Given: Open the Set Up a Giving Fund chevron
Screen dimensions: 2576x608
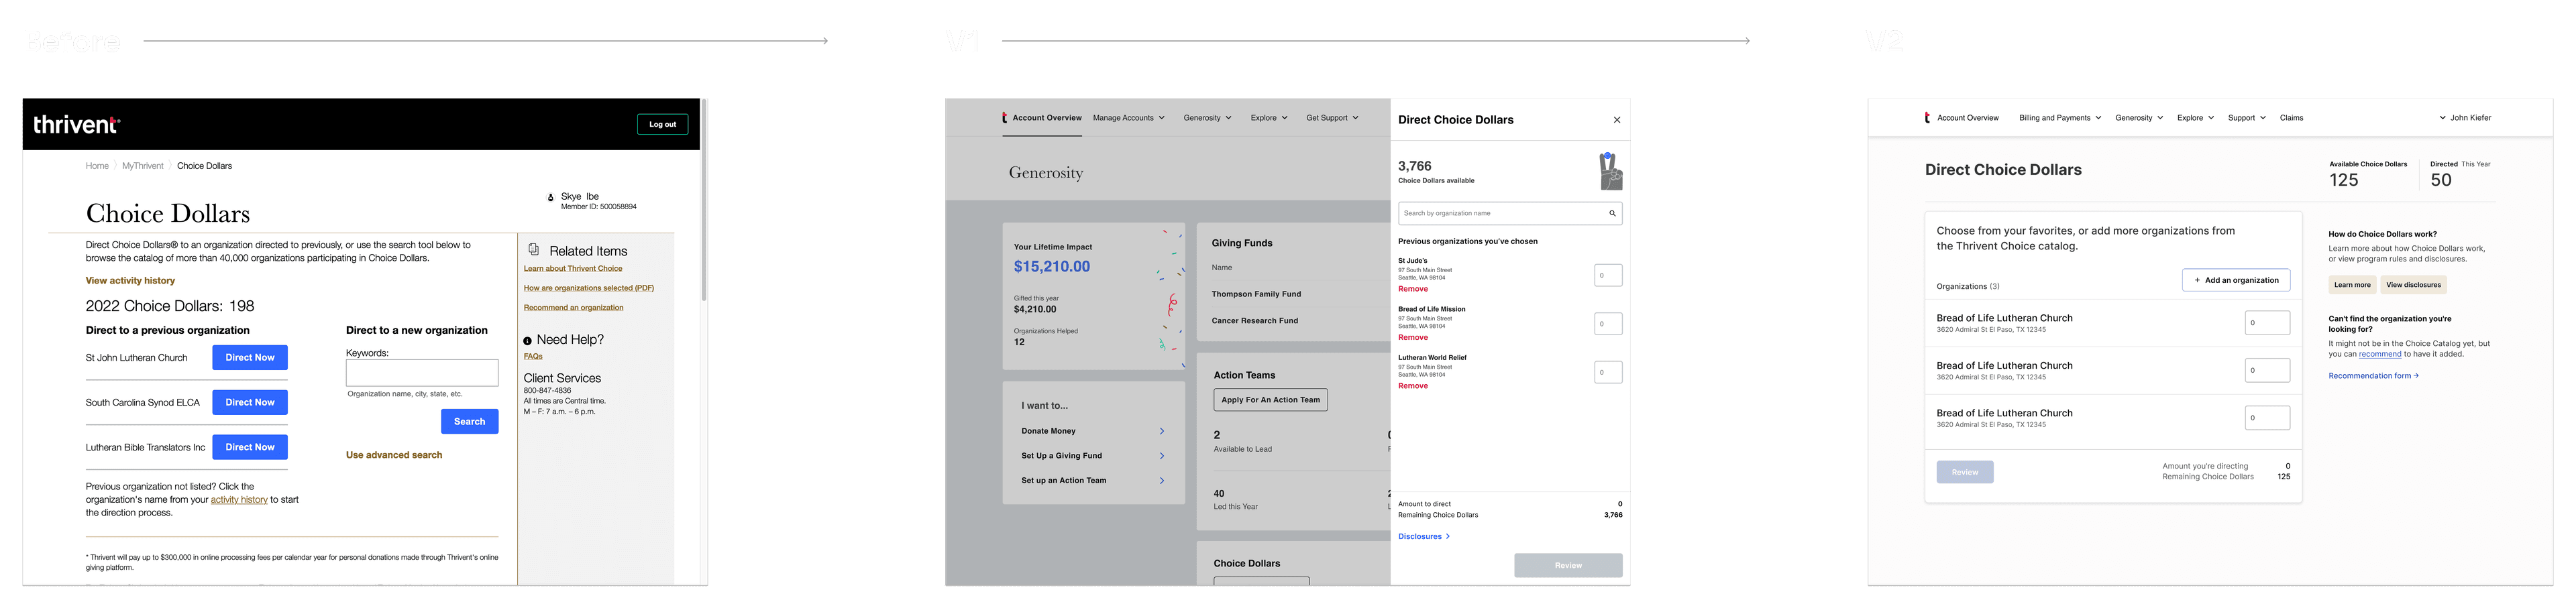Looking at the screenshot, I should coord(1162,456).
